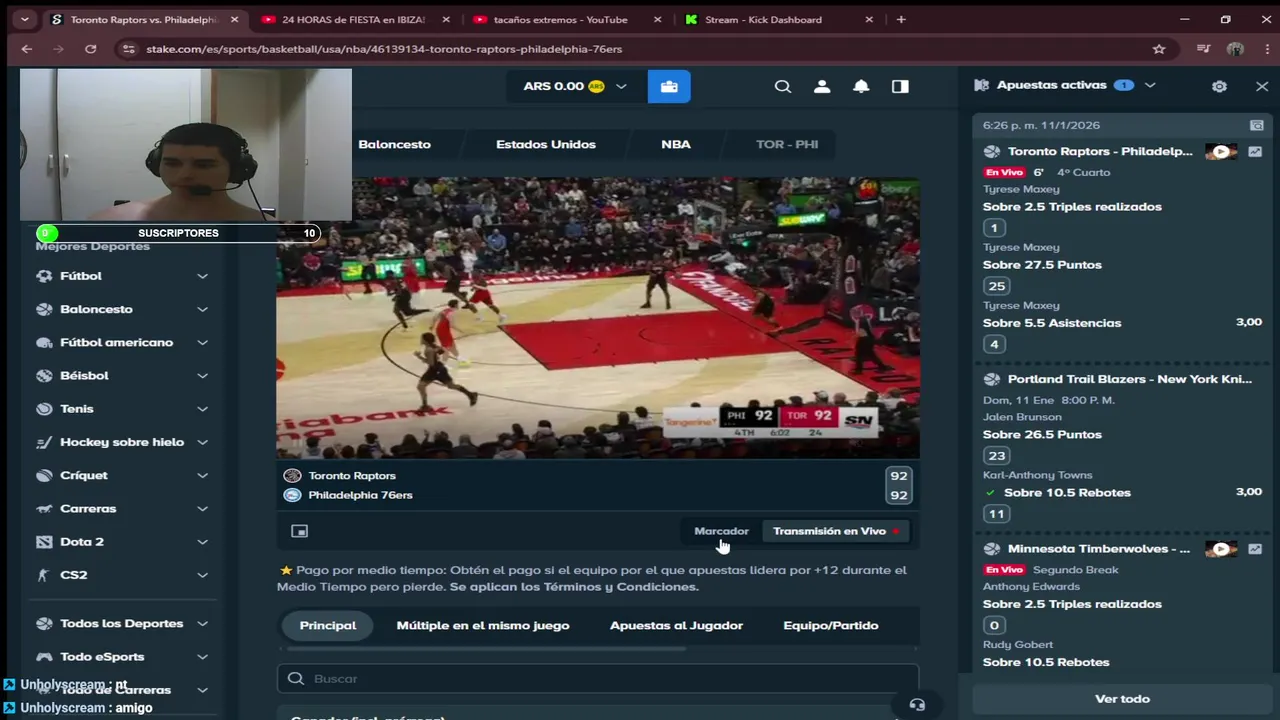Click the picture-in-picture icon below the video

tap(299, 531)
